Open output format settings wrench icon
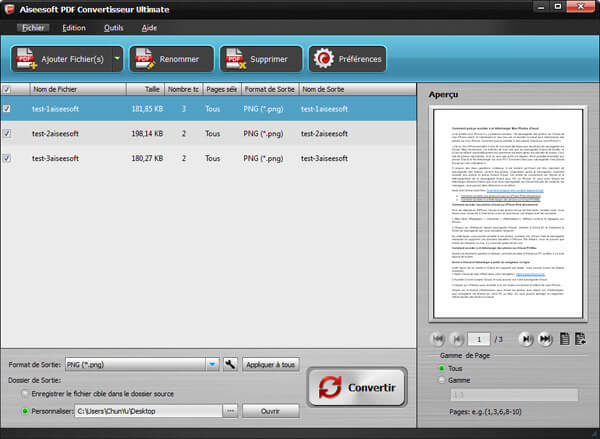This screenshot has height=439, width=600. point(230,364)
